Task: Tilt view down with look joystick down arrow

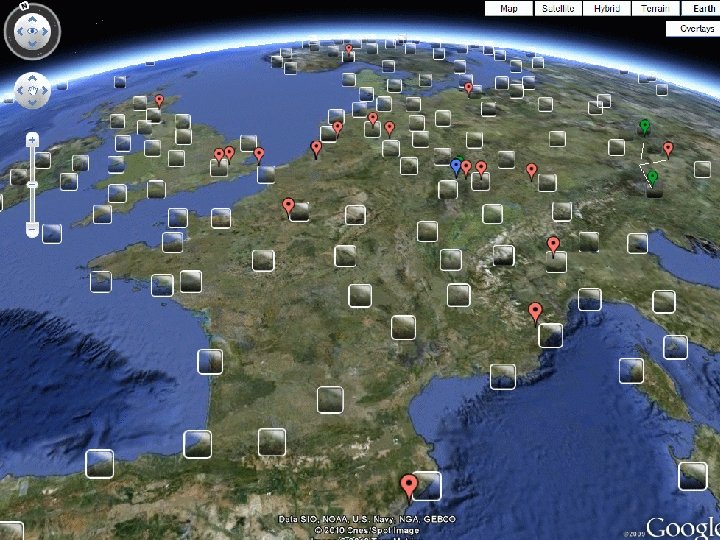Action: 32,44
